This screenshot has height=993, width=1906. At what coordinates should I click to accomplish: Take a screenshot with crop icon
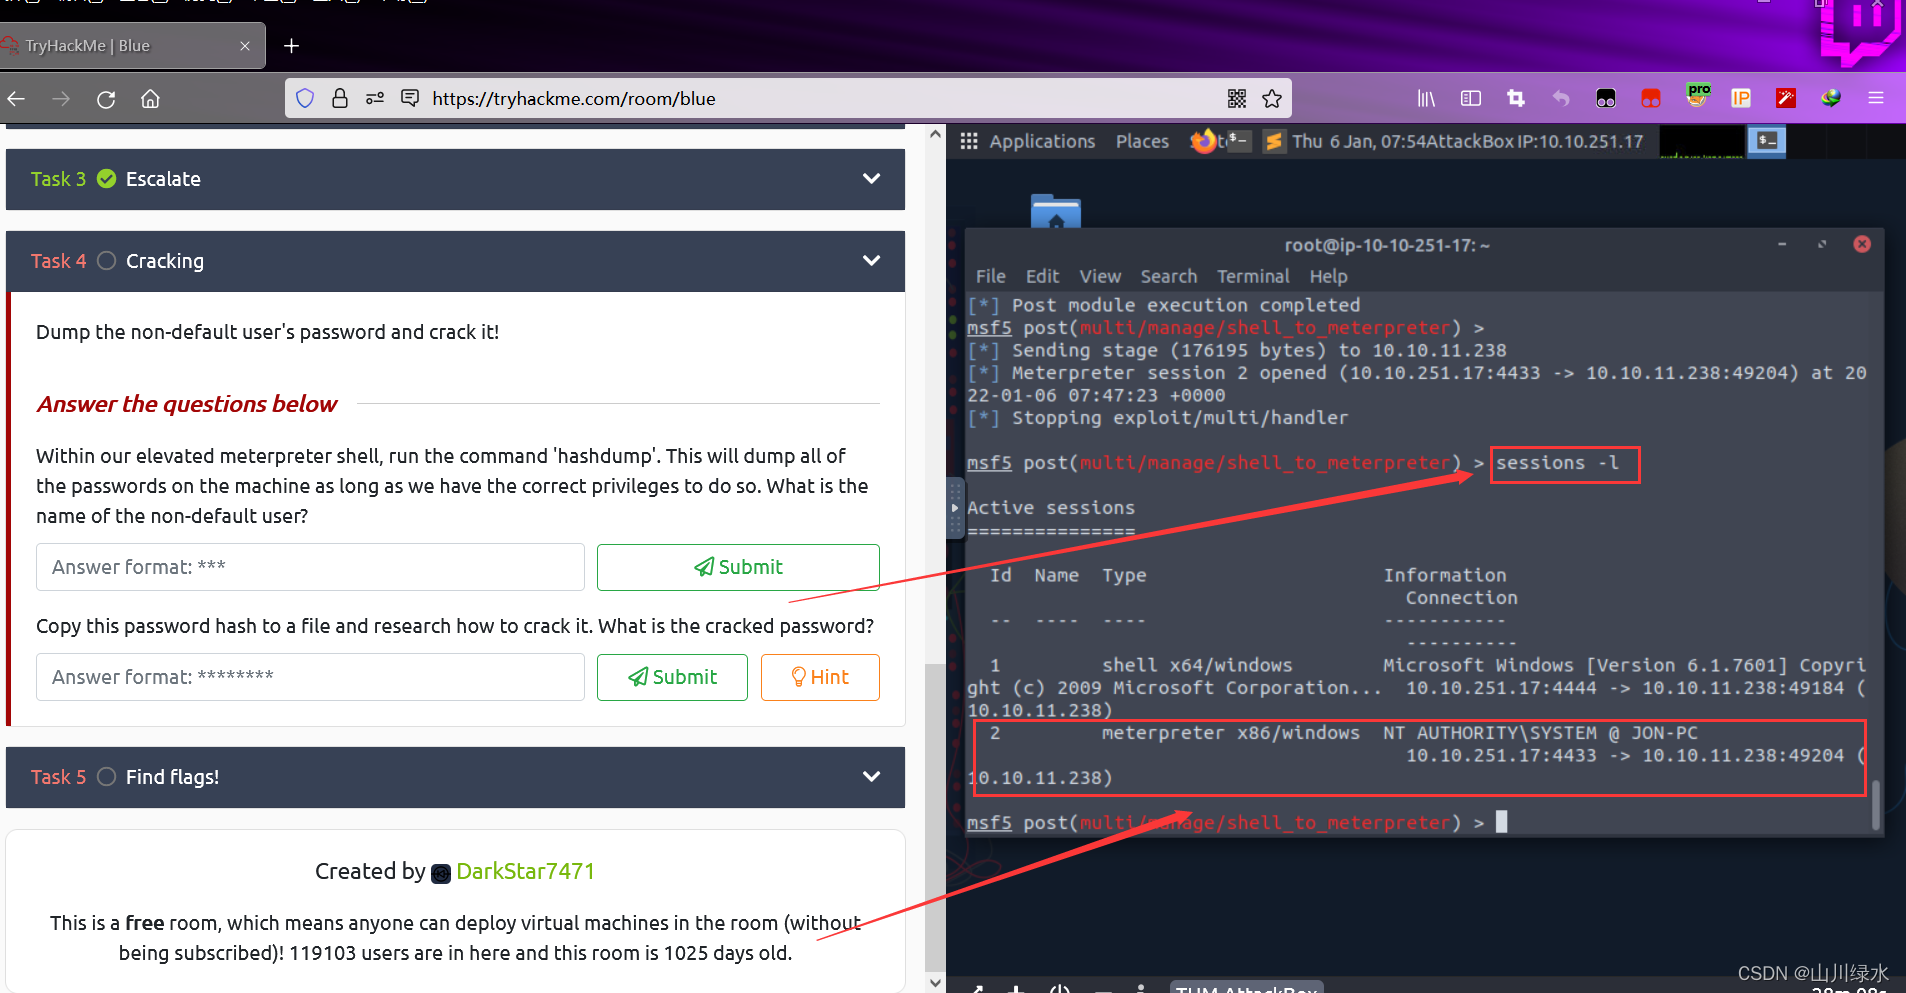(1516, 98)
